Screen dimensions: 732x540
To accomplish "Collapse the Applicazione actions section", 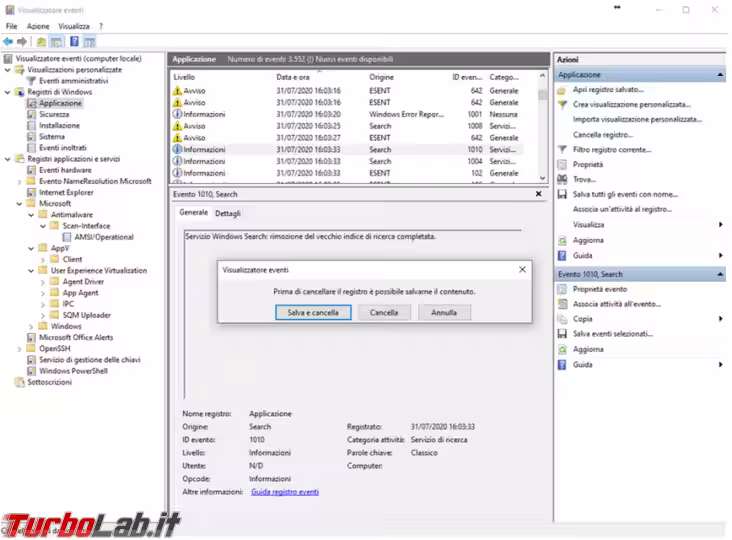I will click(720, 75).
